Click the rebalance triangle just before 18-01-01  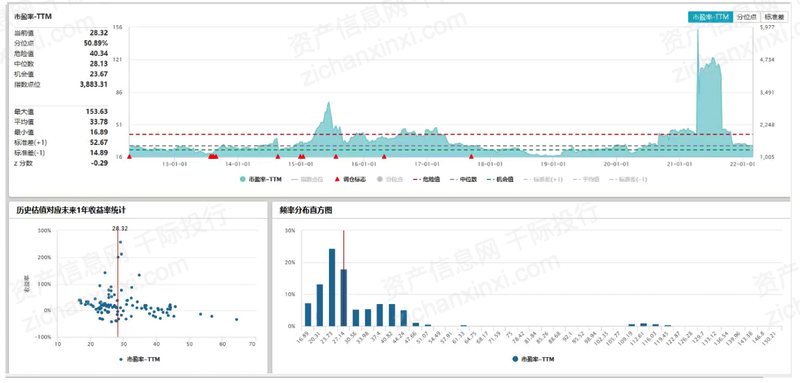tap(471, 157)
